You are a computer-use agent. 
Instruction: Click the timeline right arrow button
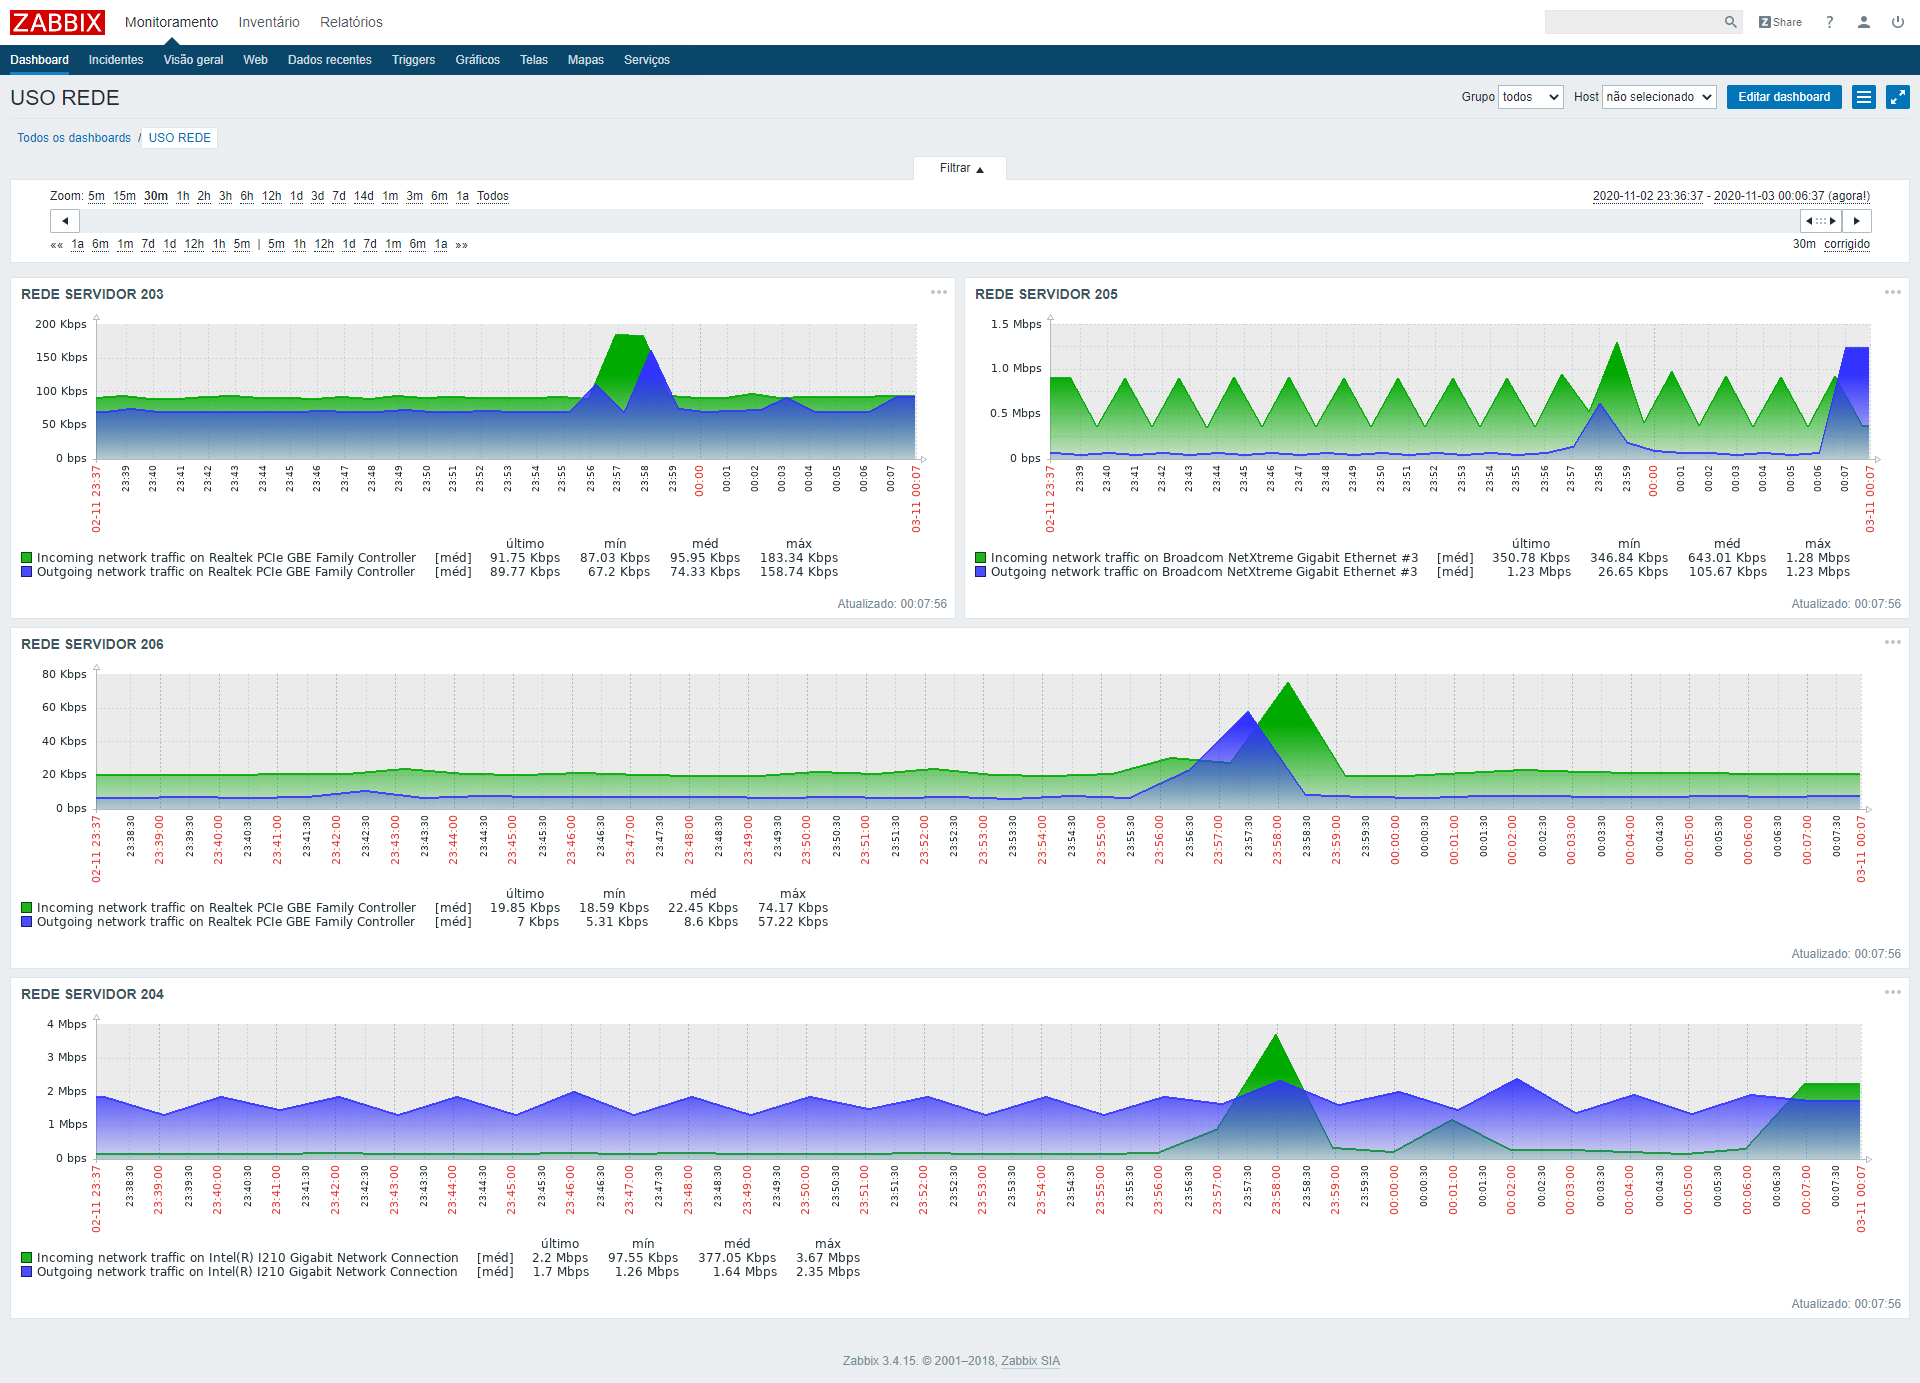(x=1857, y=221)
